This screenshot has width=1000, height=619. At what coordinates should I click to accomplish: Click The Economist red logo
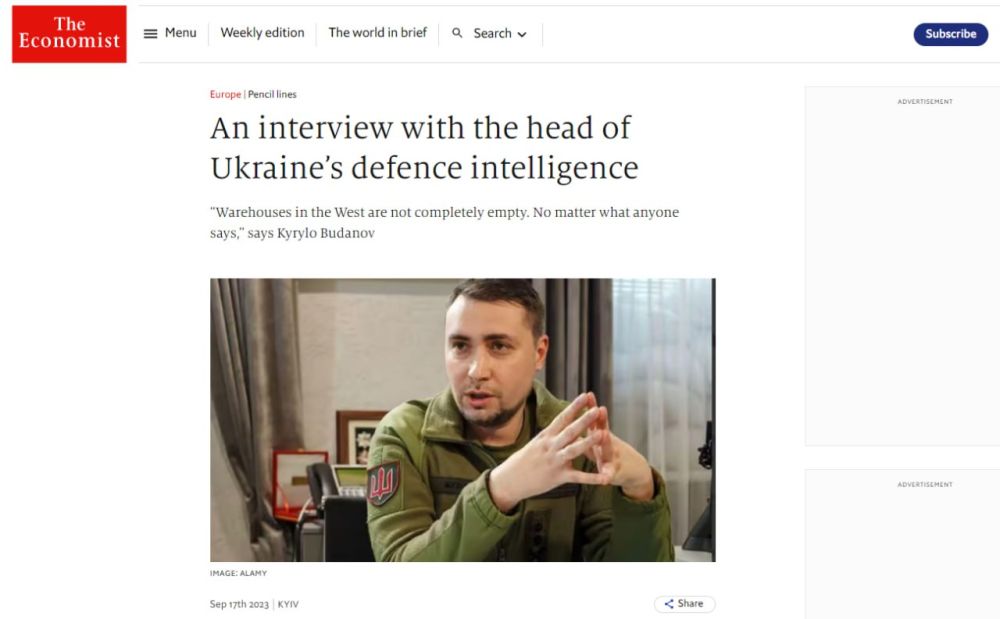[69, 34]
